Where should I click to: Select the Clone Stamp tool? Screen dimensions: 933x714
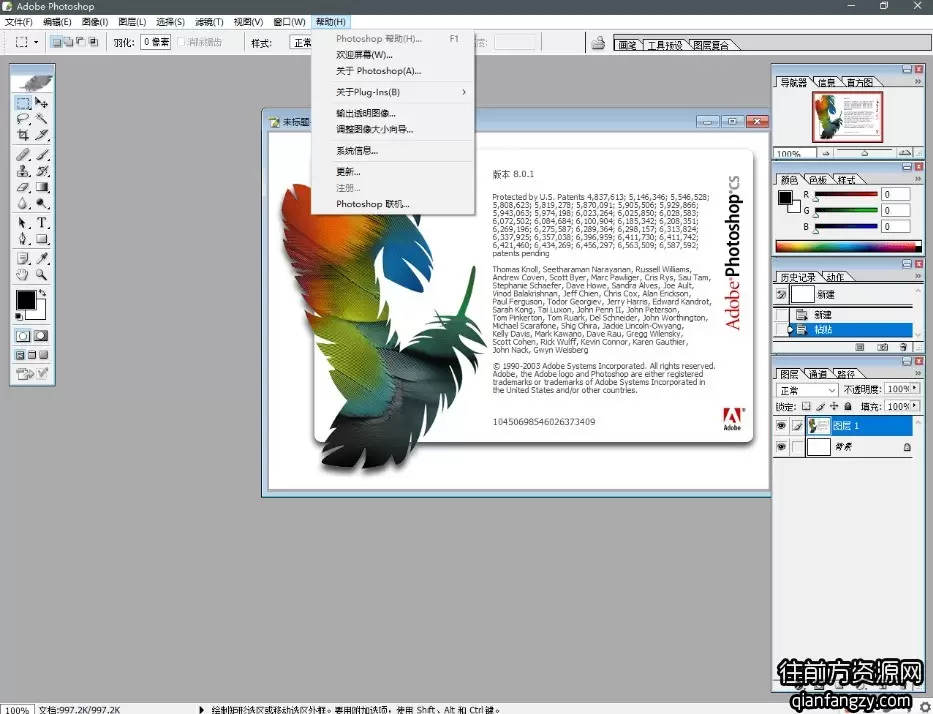23,171
